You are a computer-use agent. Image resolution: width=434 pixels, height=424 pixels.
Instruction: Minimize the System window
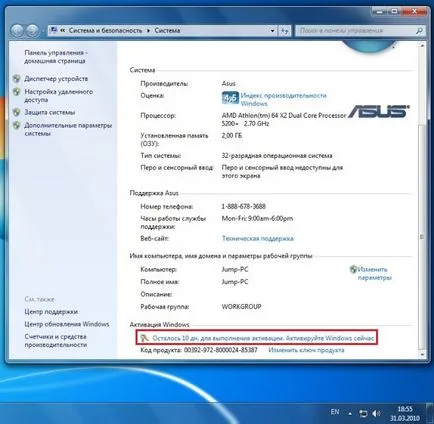point(378,12)
